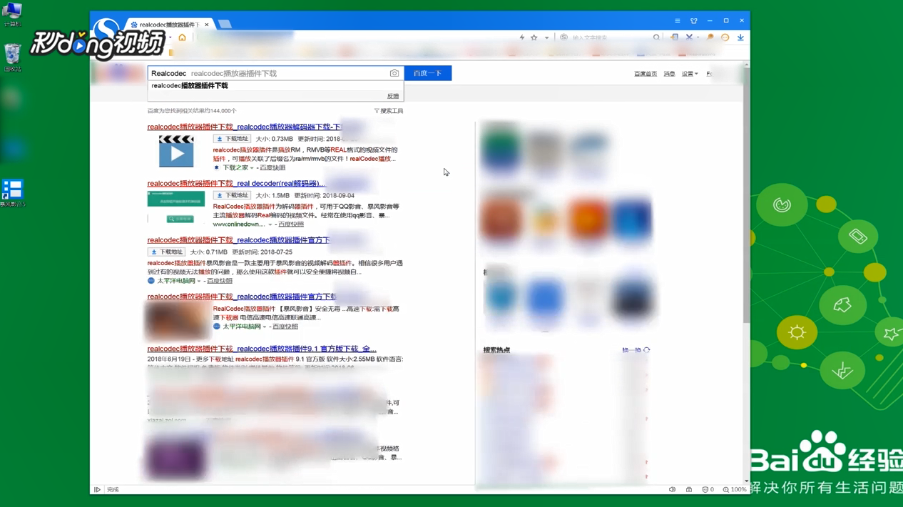Click 下载地址 button in the 1.5MB result
903x507 pixels.
coord(232,195)
